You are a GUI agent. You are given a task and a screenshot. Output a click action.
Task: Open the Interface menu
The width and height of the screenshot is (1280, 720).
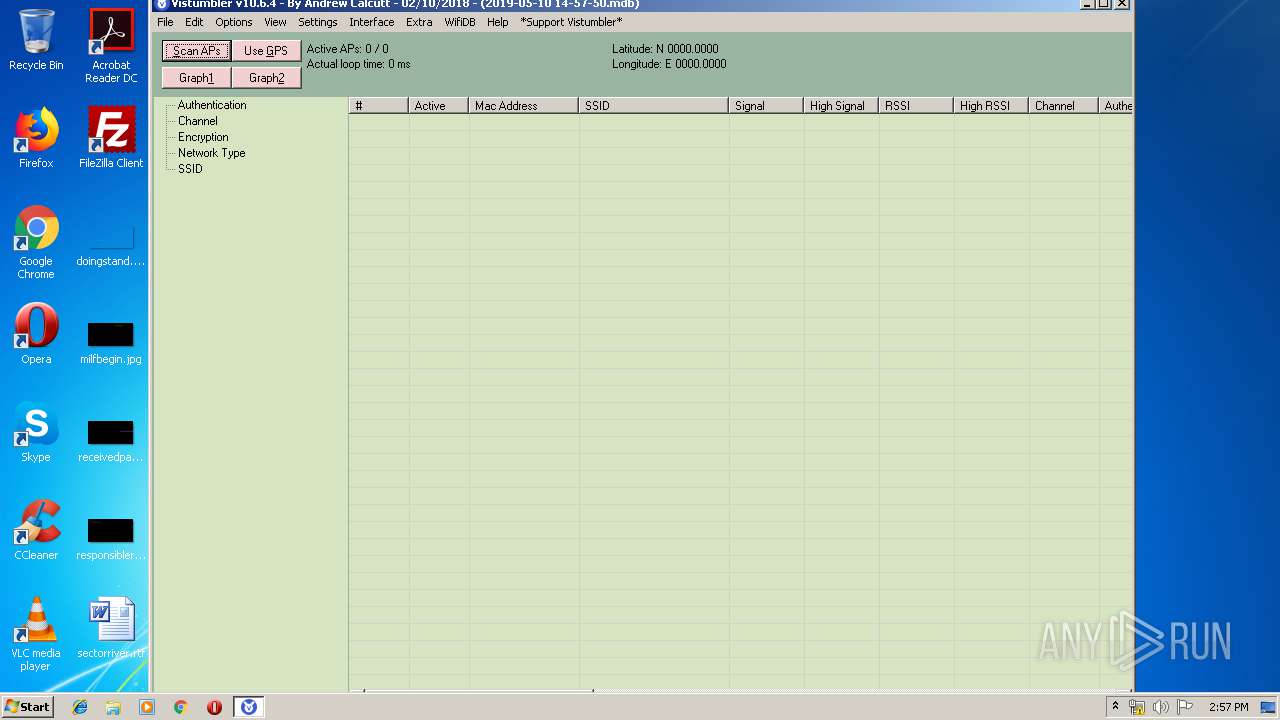[372, 22]
